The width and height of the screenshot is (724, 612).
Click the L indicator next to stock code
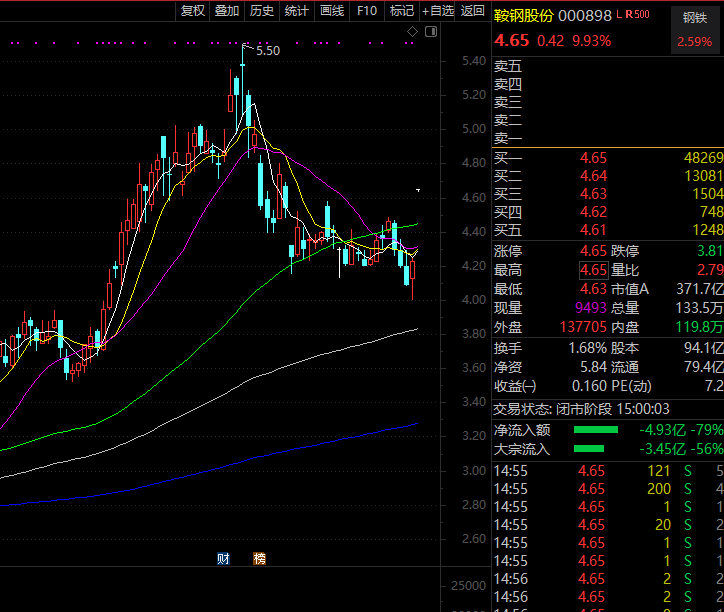pyautogui.click(x=620, y=15)
